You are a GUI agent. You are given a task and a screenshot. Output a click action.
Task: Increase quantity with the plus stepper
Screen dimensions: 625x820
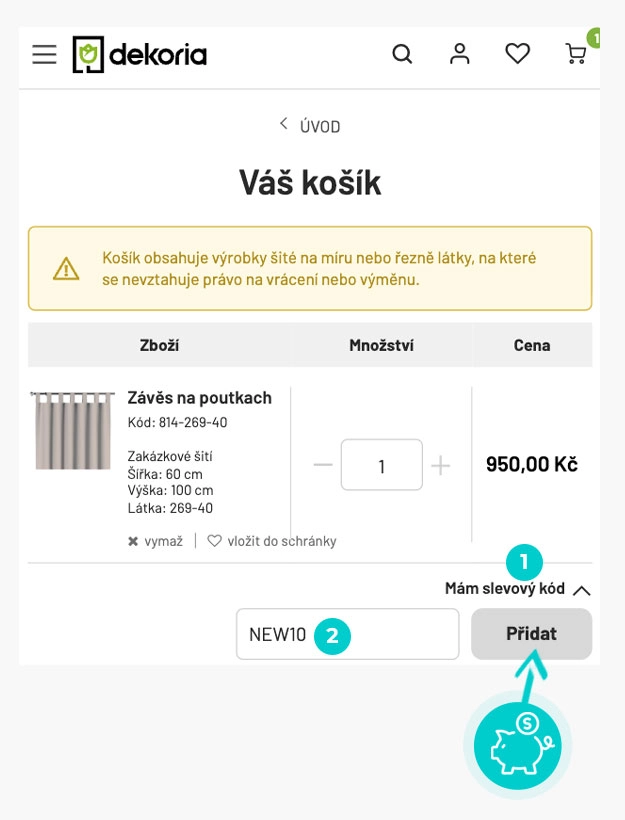(x=441, y=464)
